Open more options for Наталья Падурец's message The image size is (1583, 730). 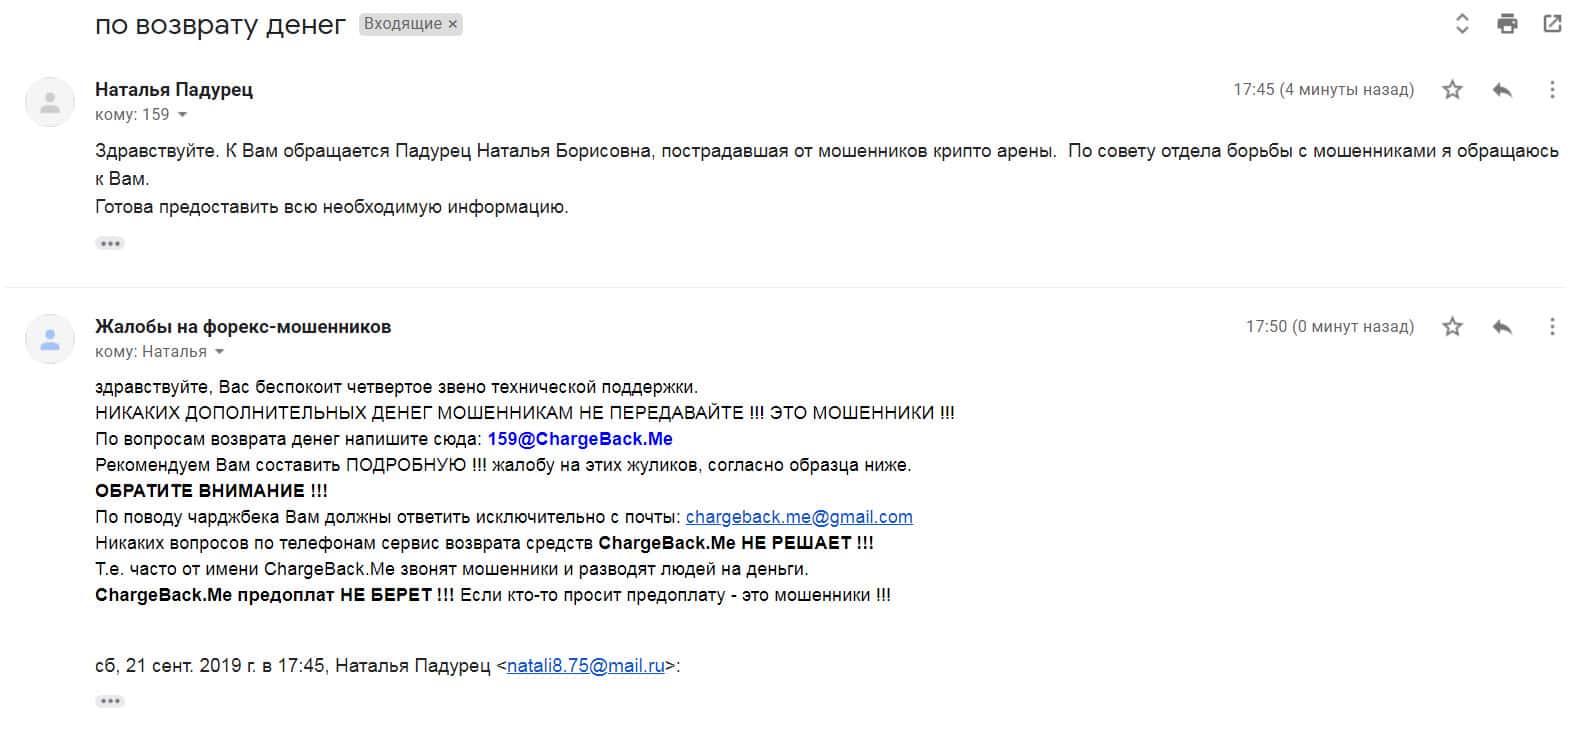pyautogui.click(x=1551, y=90)
